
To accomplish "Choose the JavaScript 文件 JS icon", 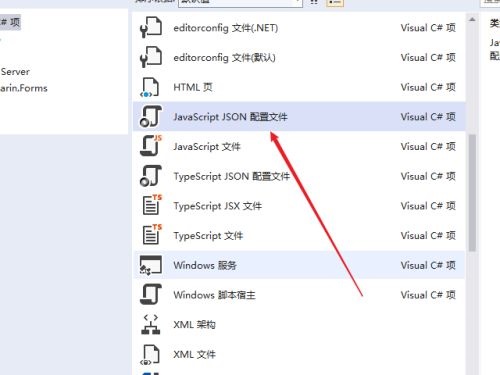I will [151, 146].
